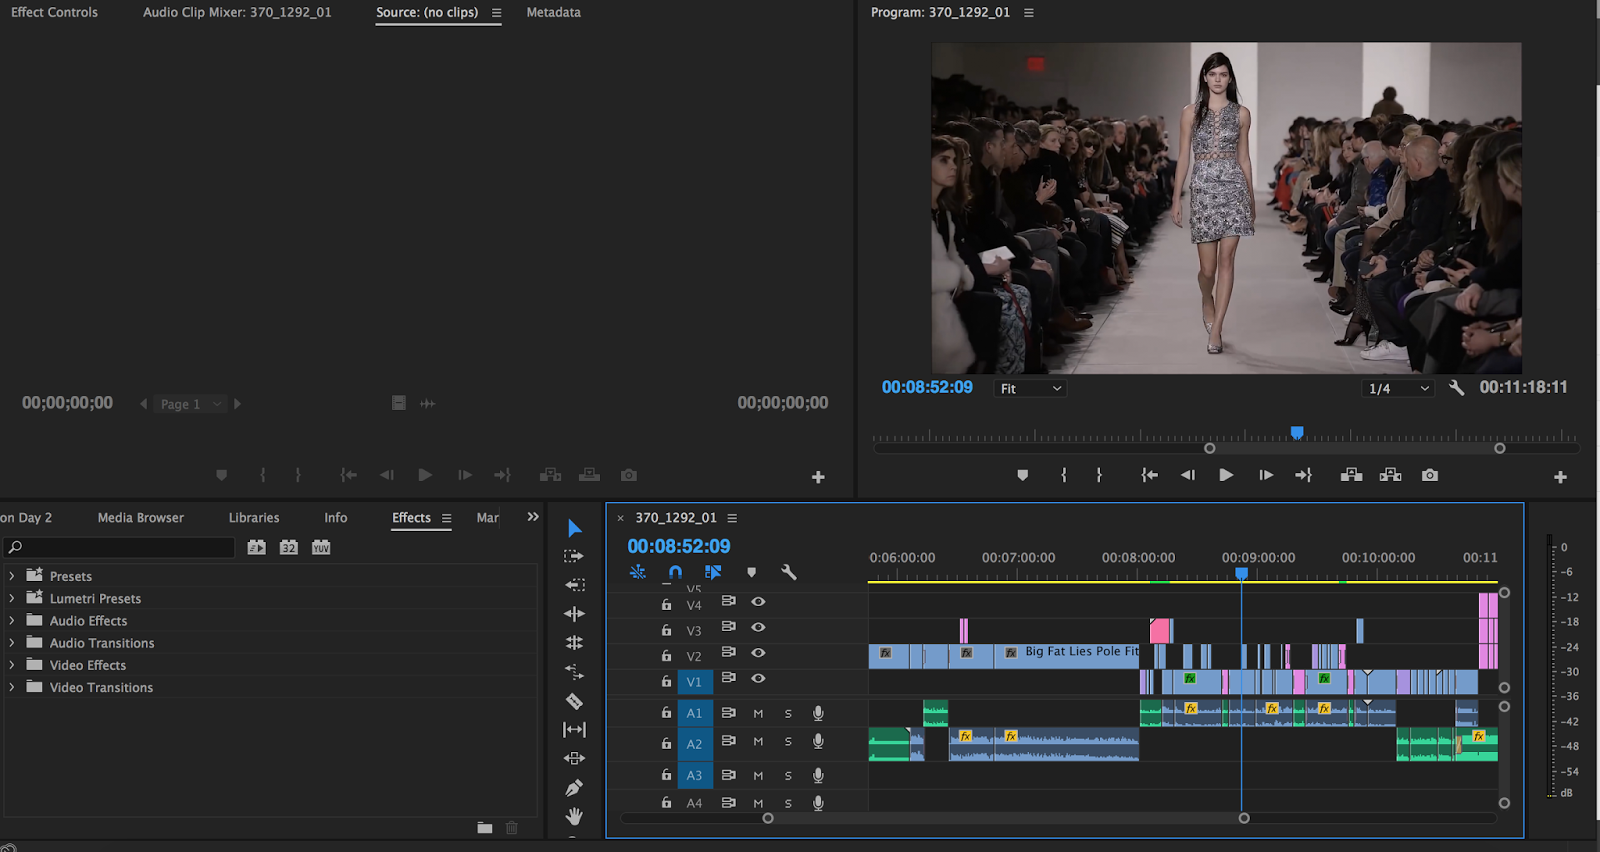
Task: Expand the Presets folder
Action: 11,576
